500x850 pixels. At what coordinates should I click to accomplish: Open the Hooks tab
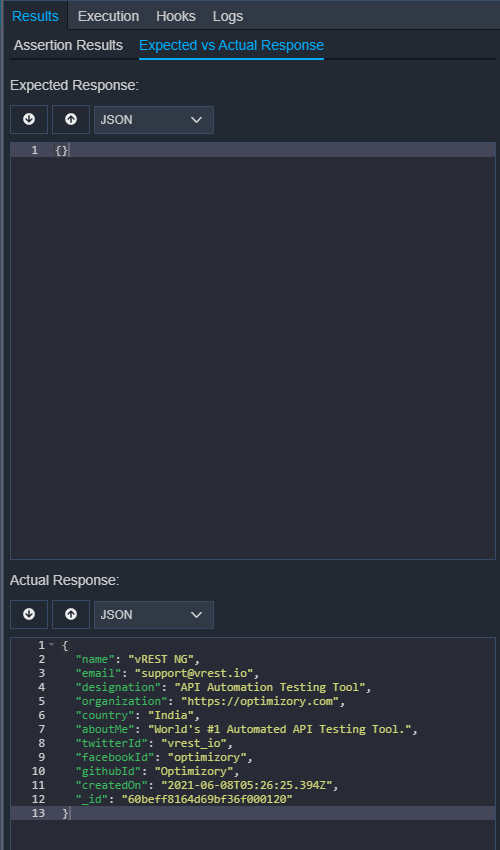pos(176,16)
